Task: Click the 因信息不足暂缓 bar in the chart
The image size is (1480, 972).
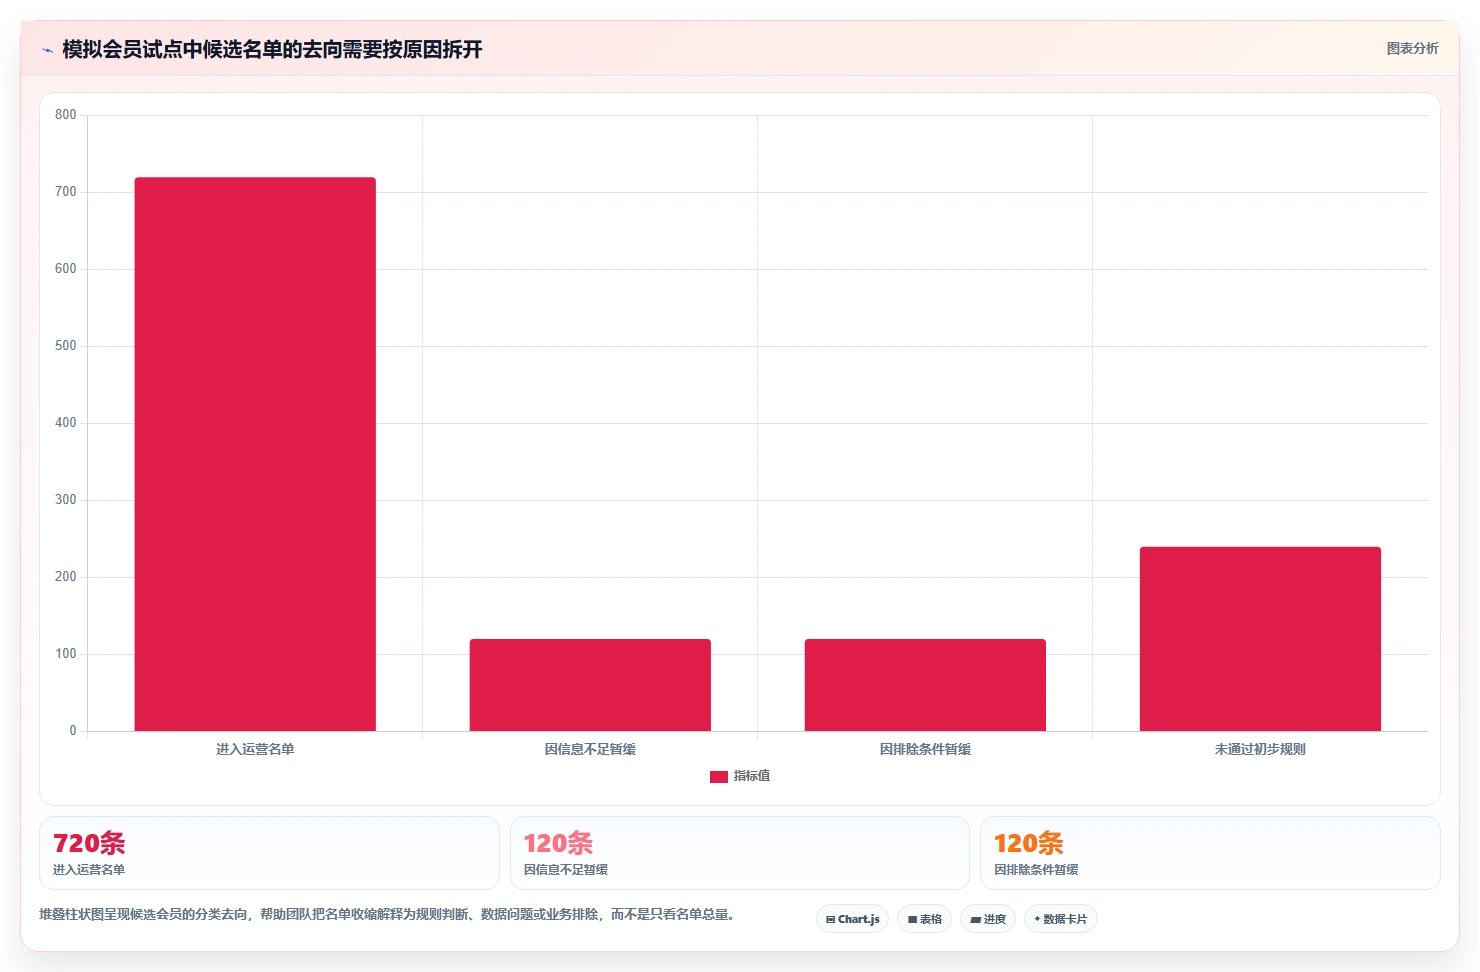Action: coord(590,685)
